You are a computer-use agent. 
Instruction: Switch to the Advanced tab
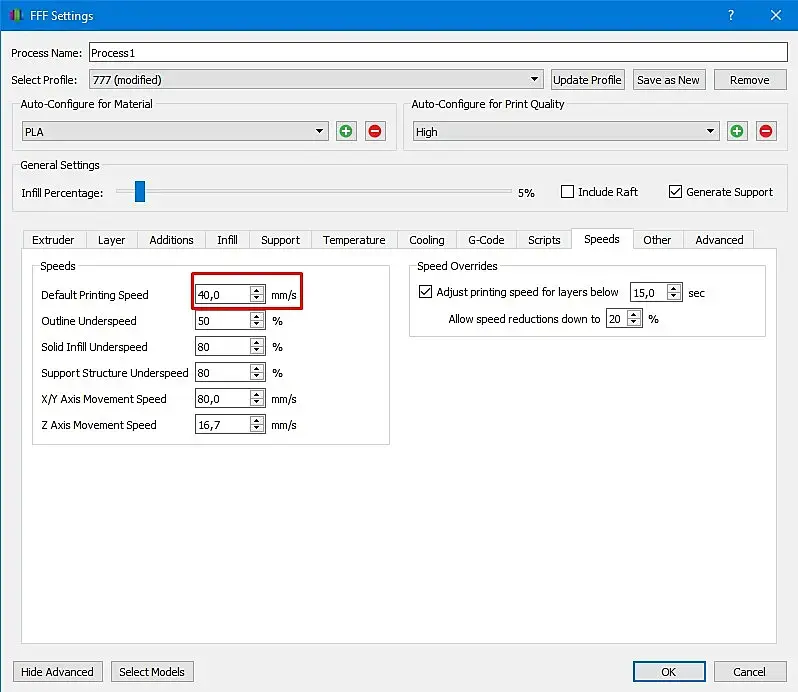719,240
